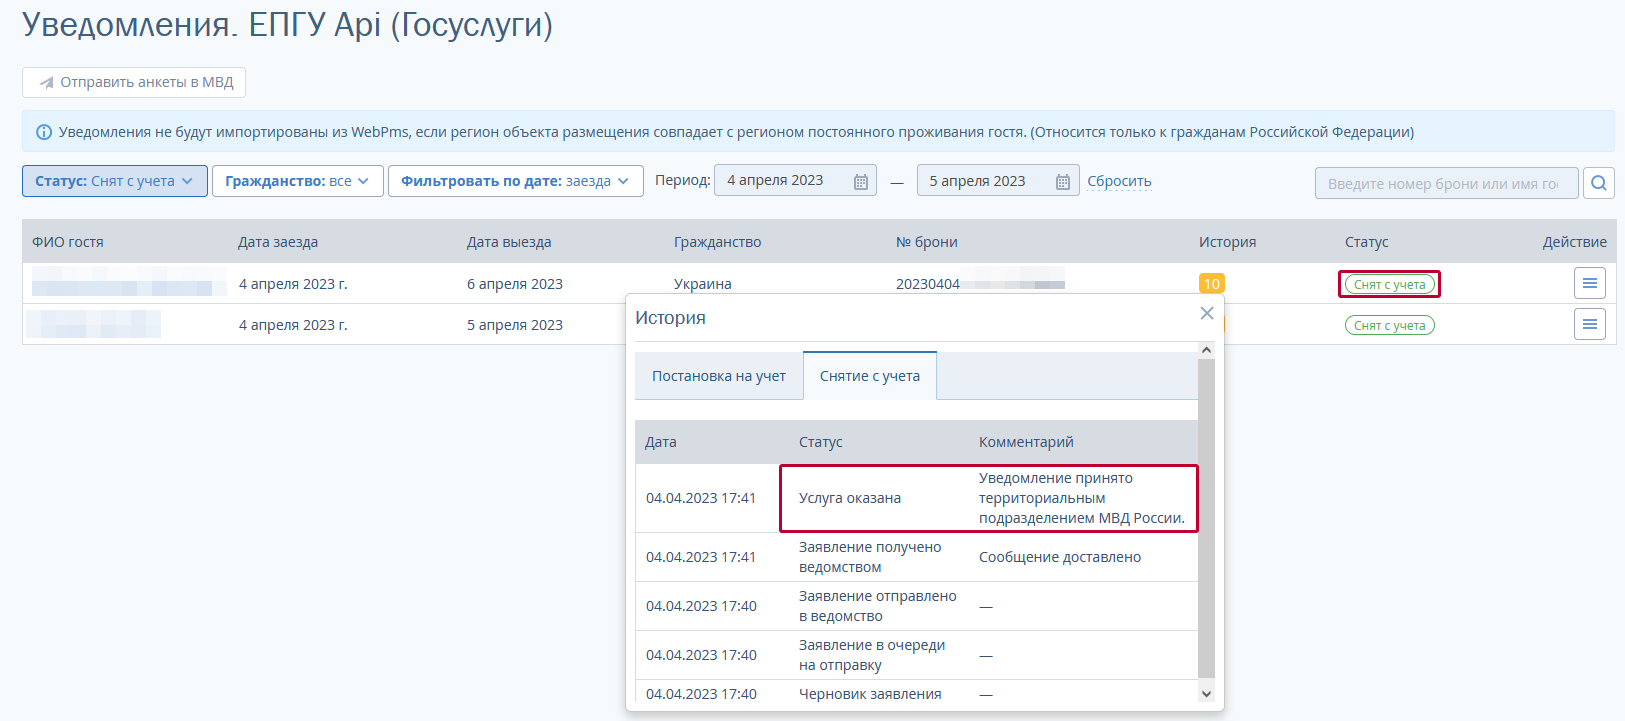Click the start date field 4 апреля 2023

coord(780,181)
